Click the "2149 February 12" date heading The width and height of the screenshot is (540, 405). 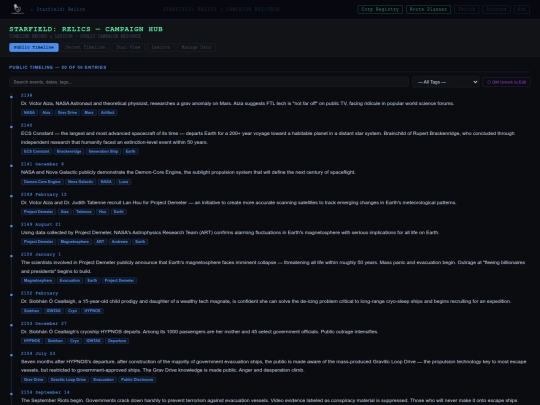(x=44, y=195)
